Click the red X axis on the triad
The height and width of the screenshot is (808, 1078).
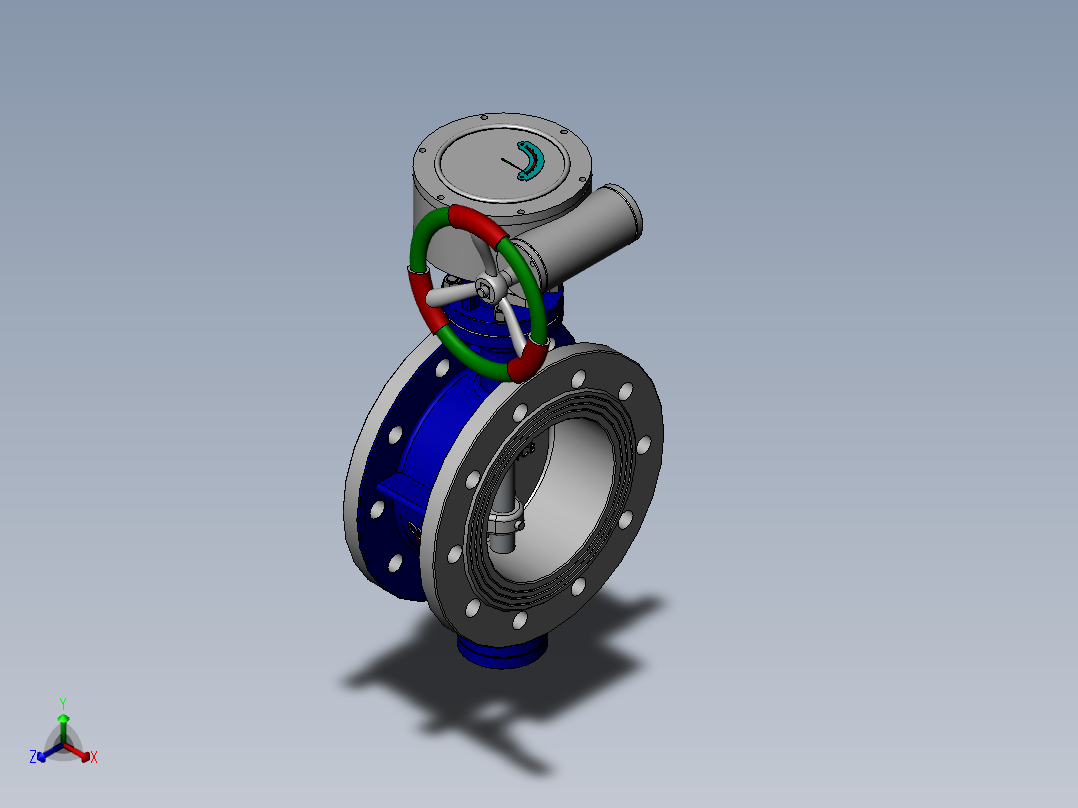pos(78,752)
